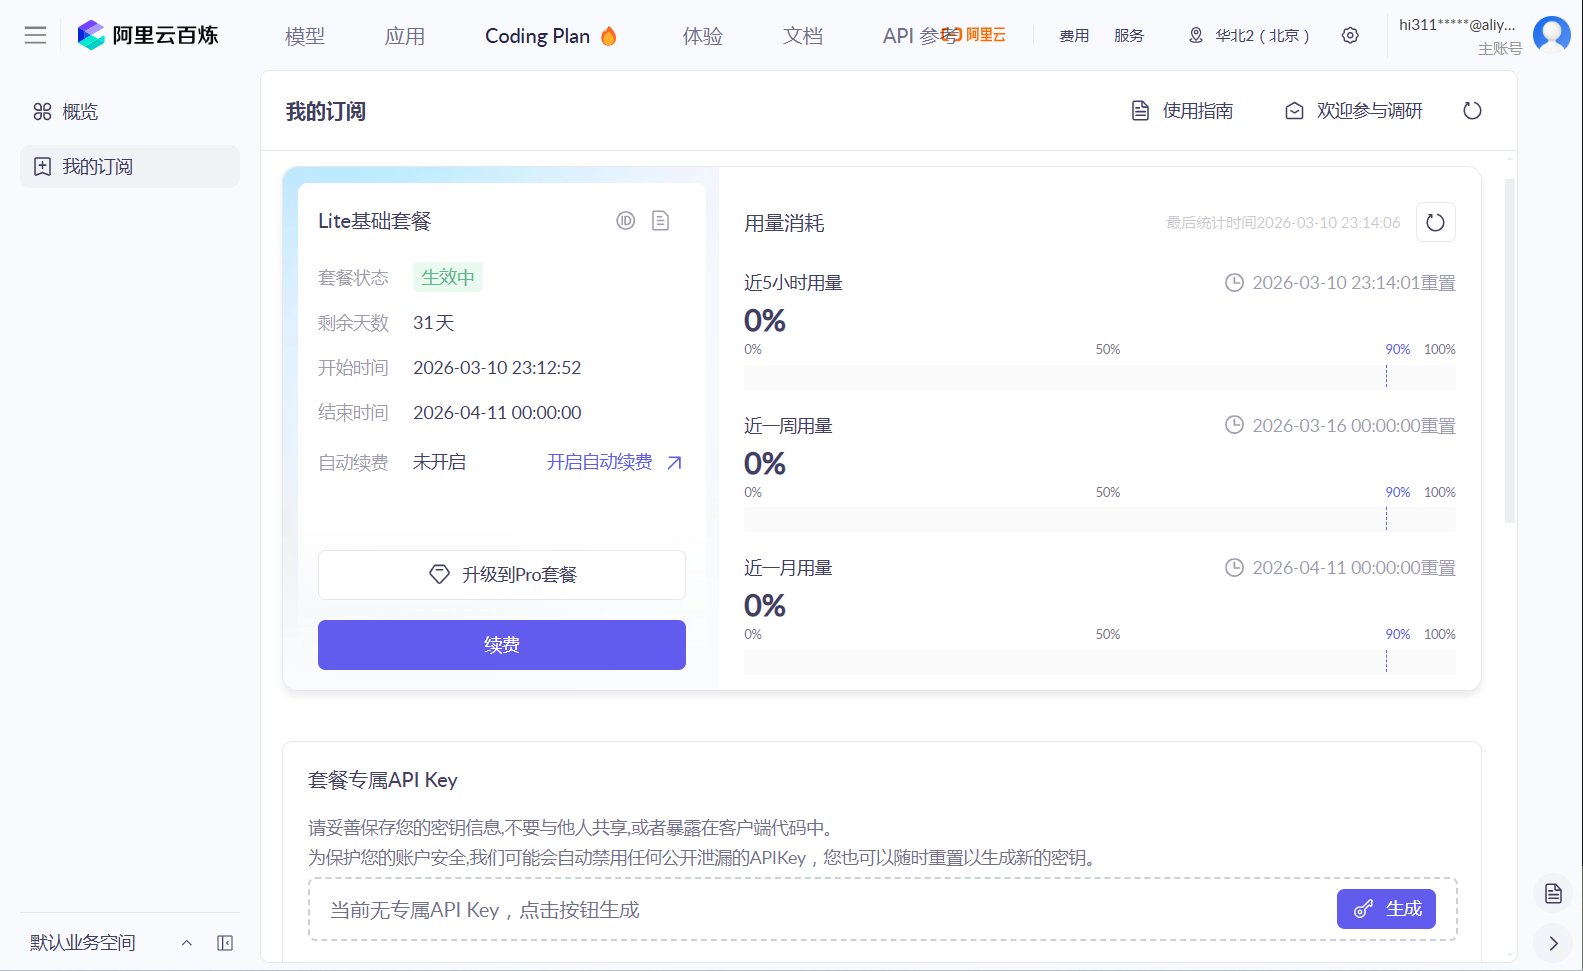This screenshot has height=971, width=1583.
Task: Go to 模型 in top navigation
Action: pyautogui.click(x=305, y=36)
